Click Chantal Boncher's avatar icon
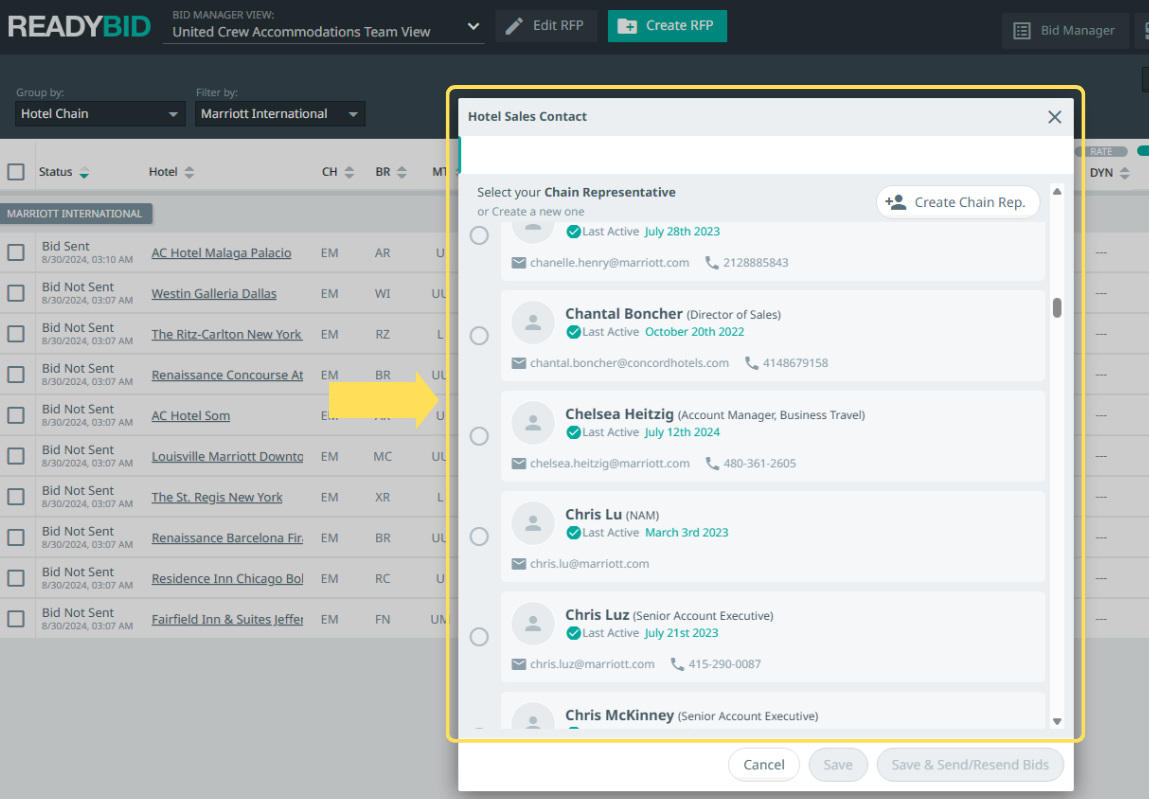The image size is (1149, 799). 533,322
